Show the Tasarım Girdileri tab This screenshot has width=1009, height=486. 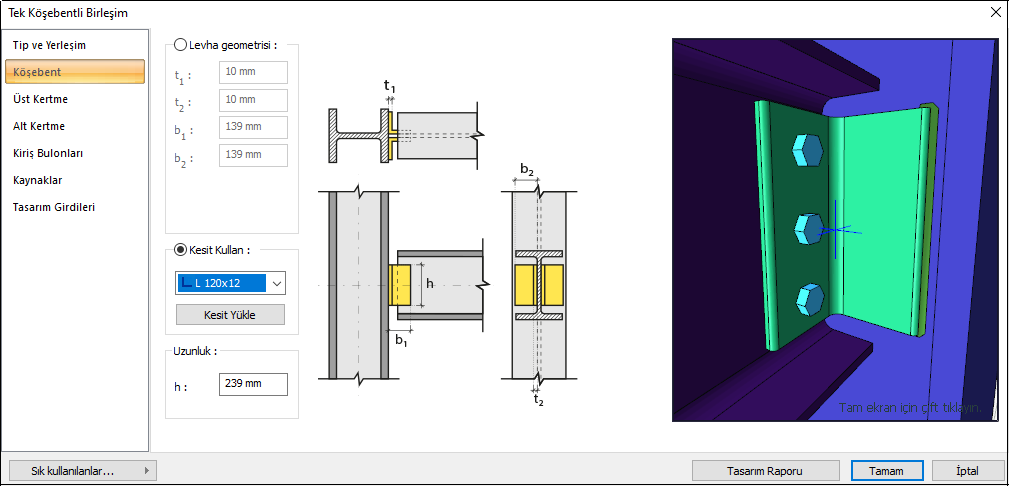coord(54,207)
